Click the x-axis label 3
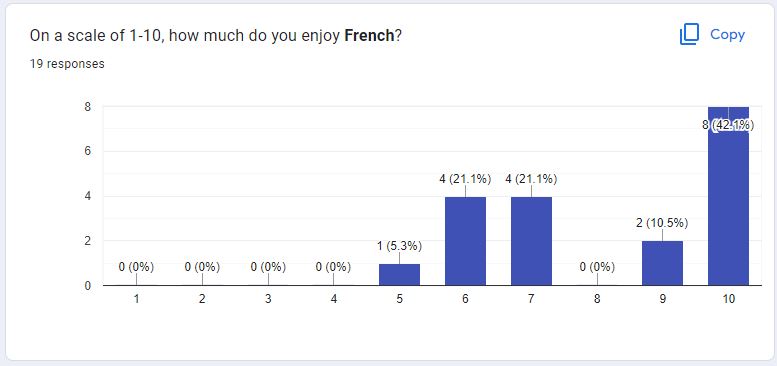 tap(268, 299)
